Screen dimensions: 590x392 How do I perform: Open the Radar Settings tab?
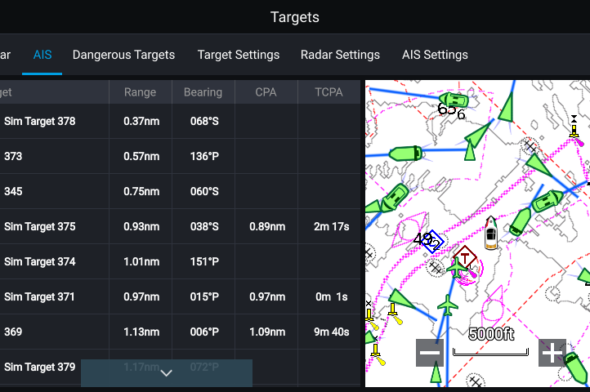pyautogui.click(x=340, y=55)
